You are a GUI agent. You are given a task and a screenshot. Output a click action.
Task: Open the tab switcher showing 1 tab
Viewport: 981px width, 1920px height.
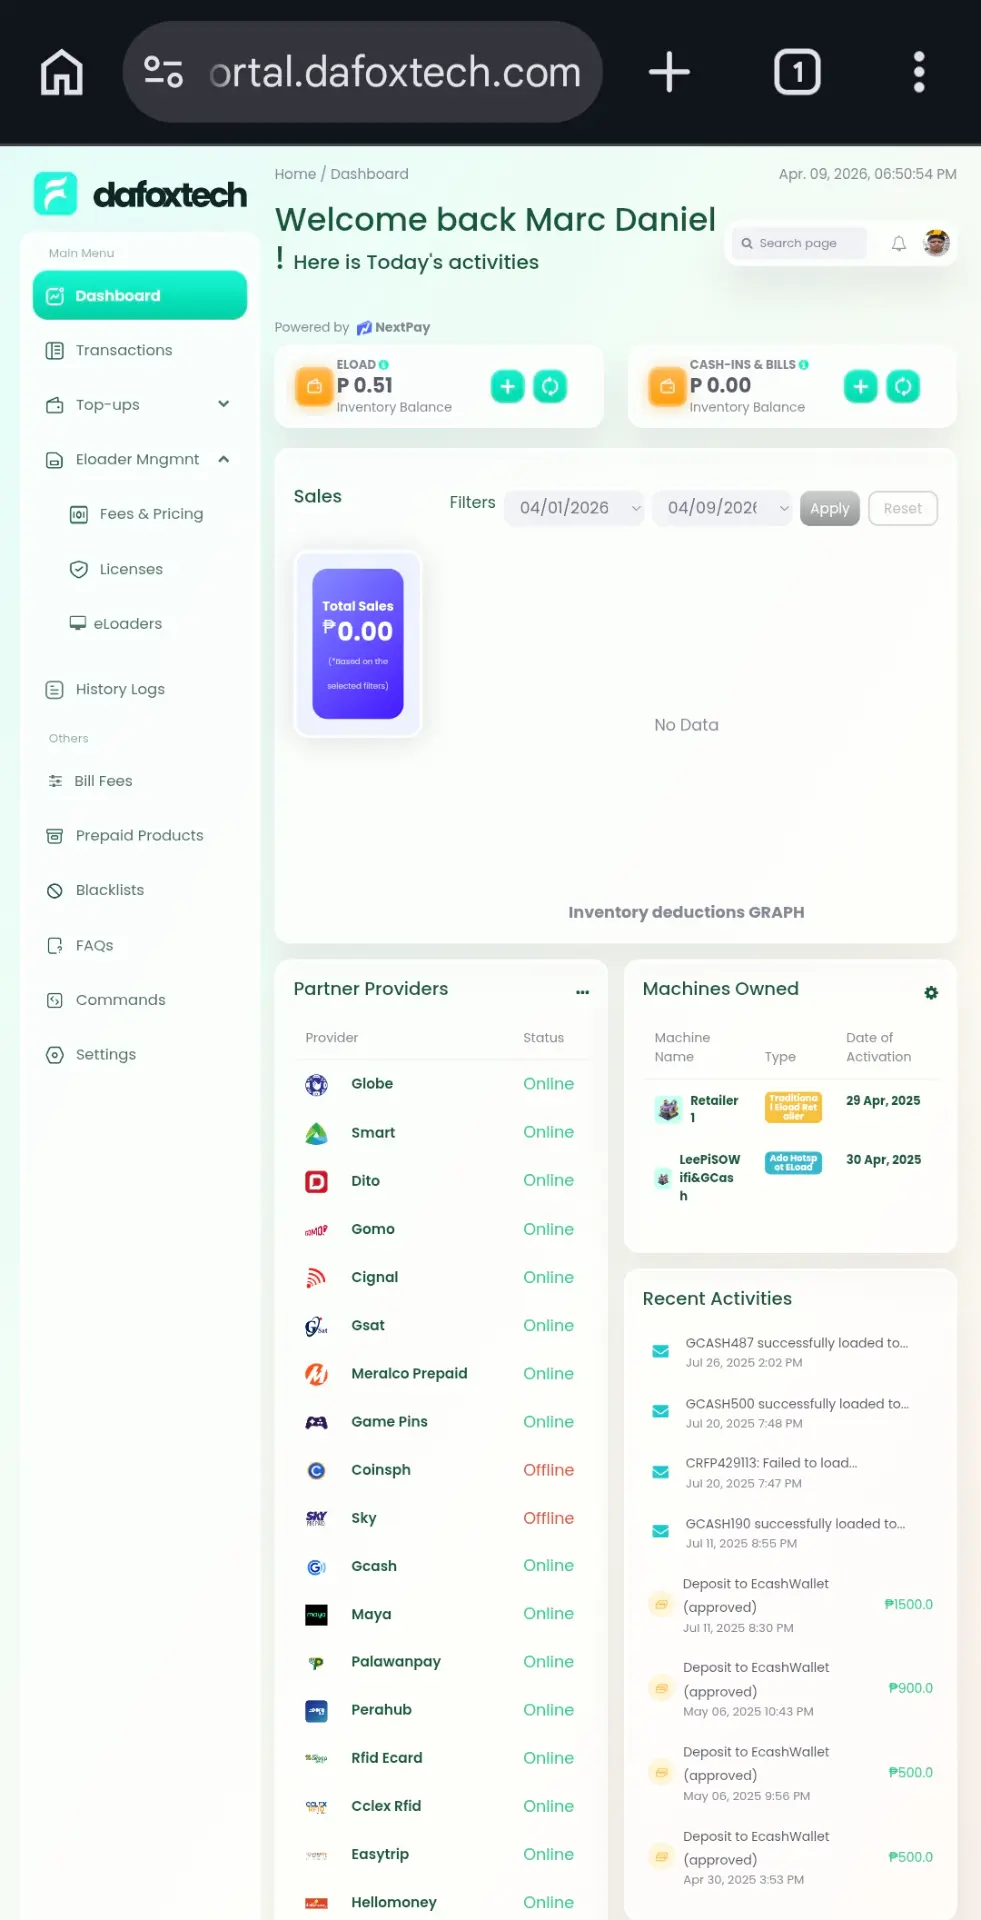pyautogui.click(x=797, y=72)
